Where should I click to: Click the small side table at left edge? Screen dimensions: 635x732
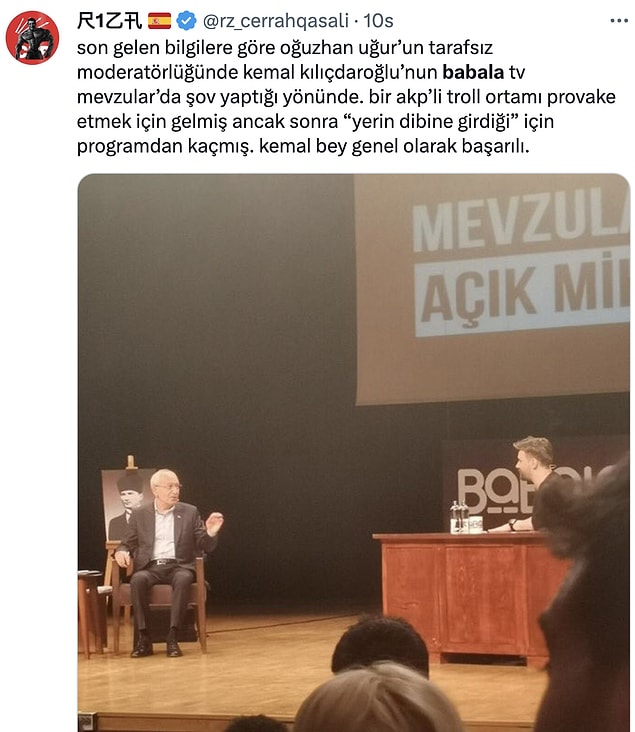[x=91, y=612]
